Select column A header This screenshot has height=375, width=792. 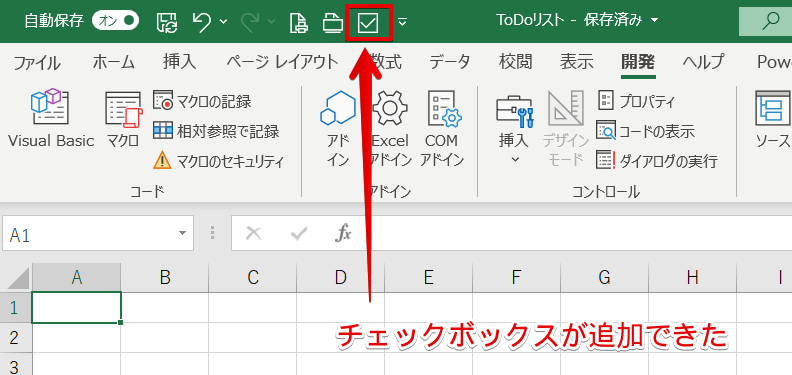pyautogui.click(x=76, y=277)
